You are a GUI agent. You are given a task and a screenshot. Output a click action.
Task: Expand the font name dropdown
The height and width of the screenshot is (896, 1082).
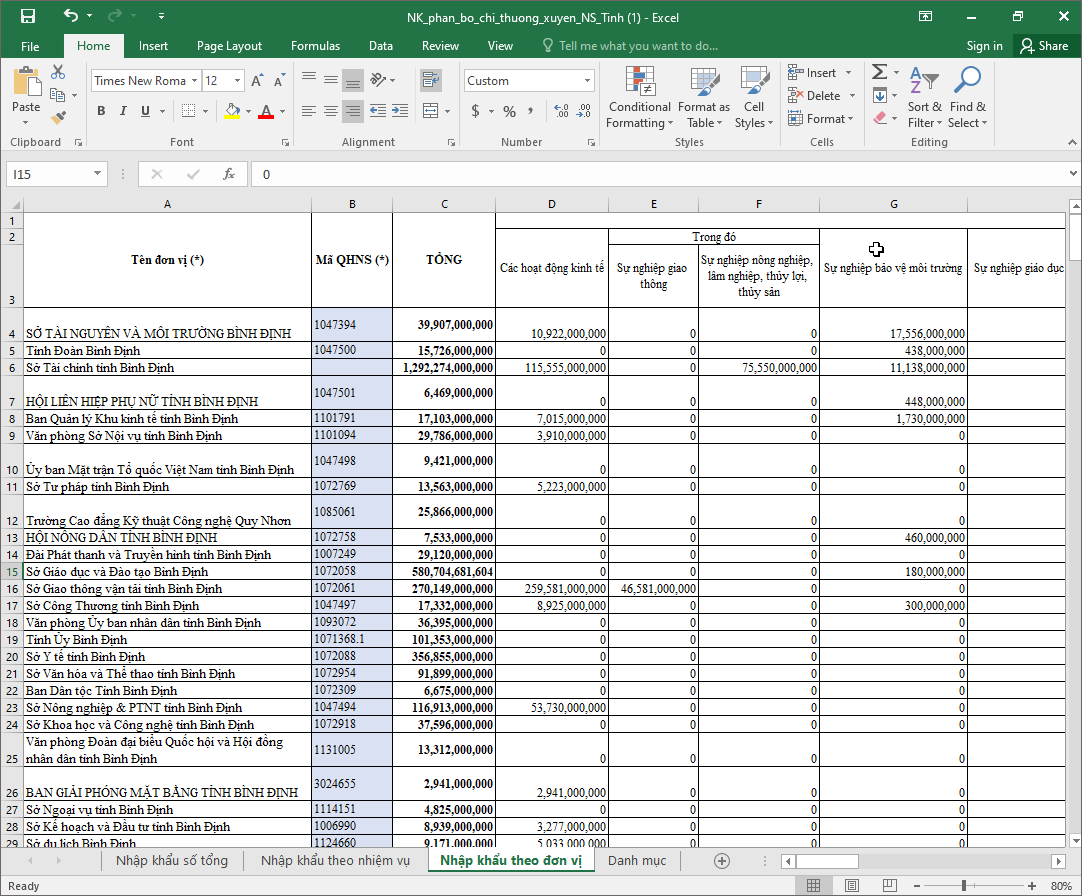pos(193,81)
